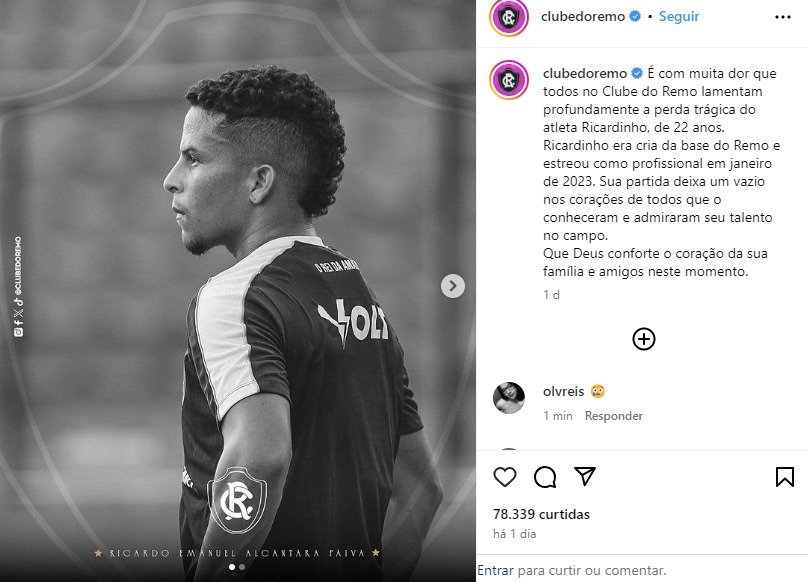Share the post via paper plane icon

(585, 476)
